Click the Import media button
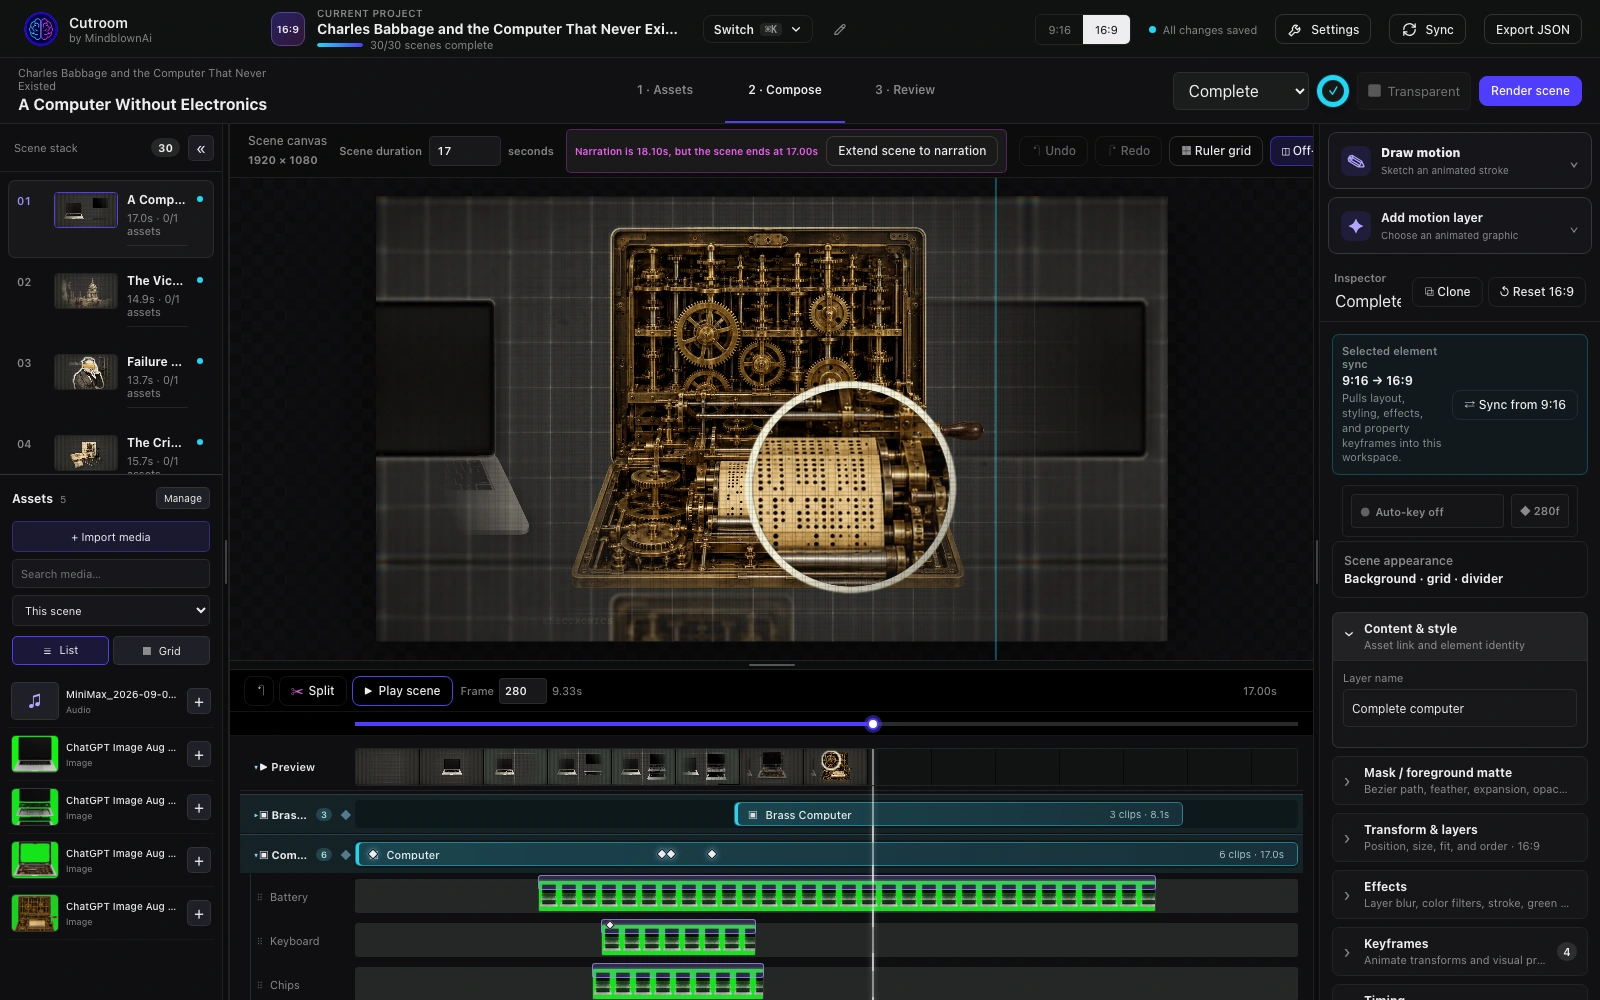Screen dimensions: 1600x1000 [x=111, y=537]
